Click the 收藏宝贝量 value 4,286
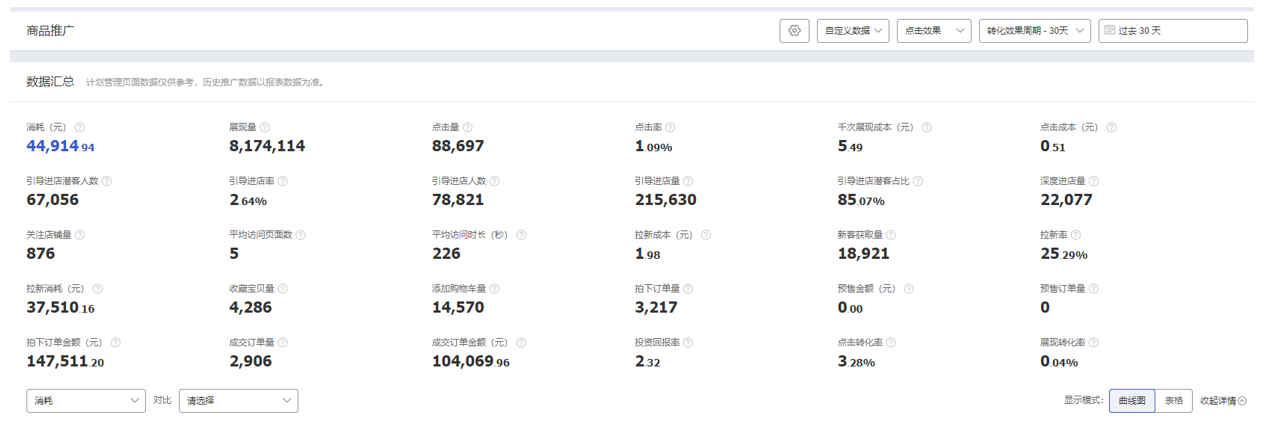1263x443 pixels. 252,308
